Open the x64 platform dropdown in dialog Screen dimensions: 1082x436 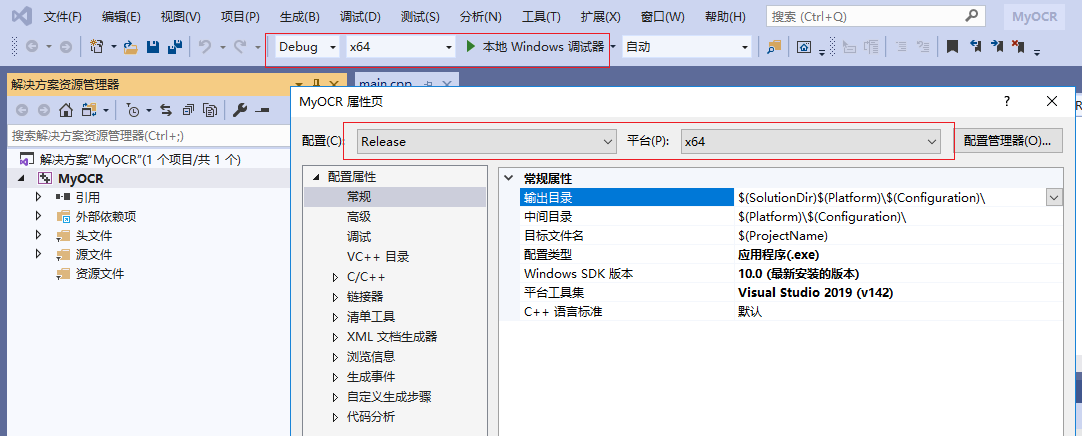coord(810,142)
